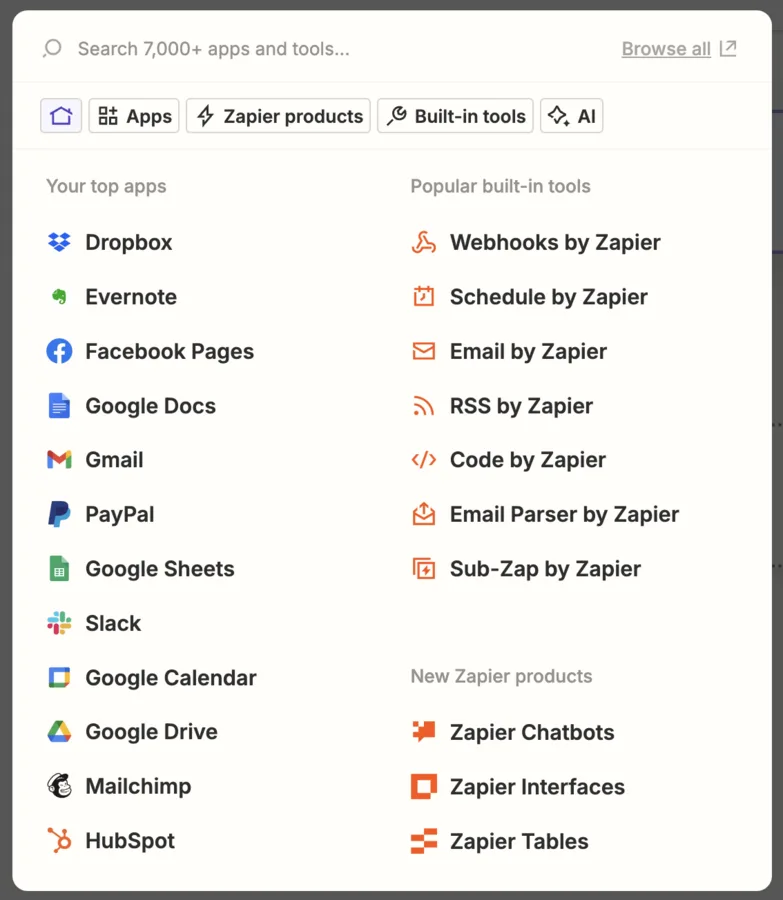The image size is (783, 900).
Task: Switch to the Apps filter tab
Action: click(133, 115)
